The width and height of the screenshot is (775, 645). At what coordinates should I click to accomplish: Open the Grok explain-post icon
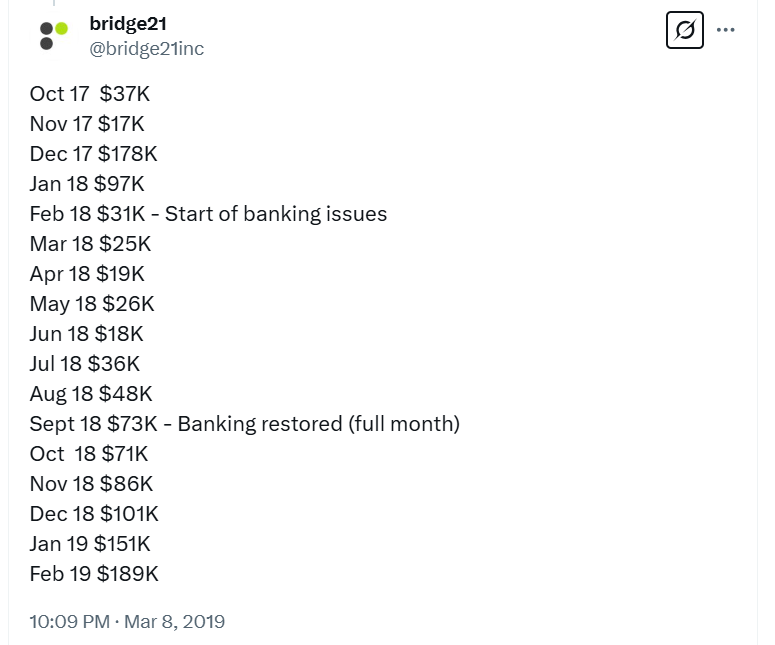click(x=685, y=30)
